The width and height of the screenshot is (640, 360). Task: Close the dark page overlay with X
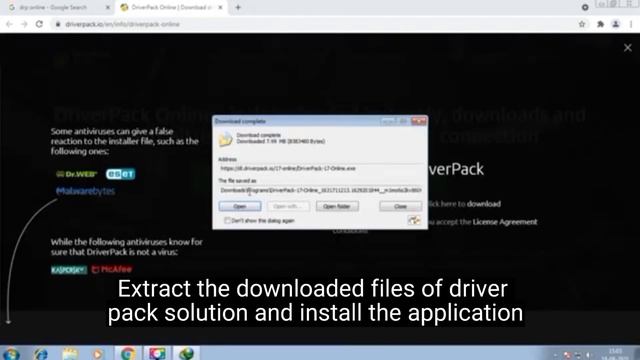628,48
